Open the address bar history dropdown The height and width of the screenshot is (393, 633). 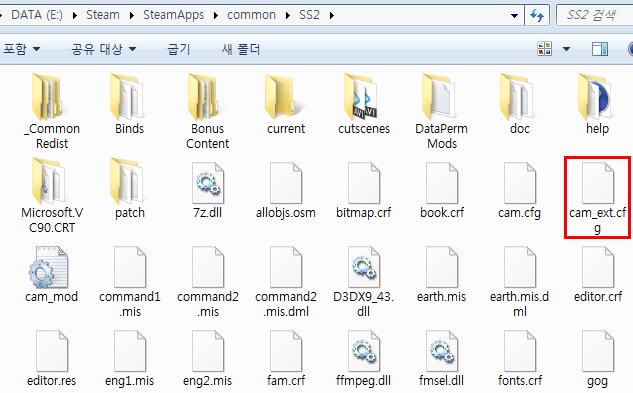coord(514,16)
